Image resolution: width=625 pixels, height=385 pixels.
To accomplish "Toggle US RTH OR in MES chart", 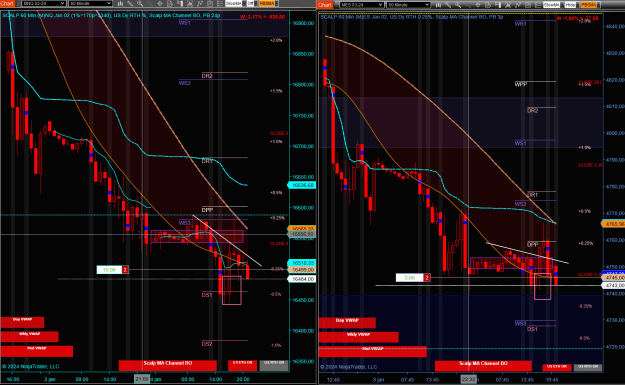I will coord(588,367).
